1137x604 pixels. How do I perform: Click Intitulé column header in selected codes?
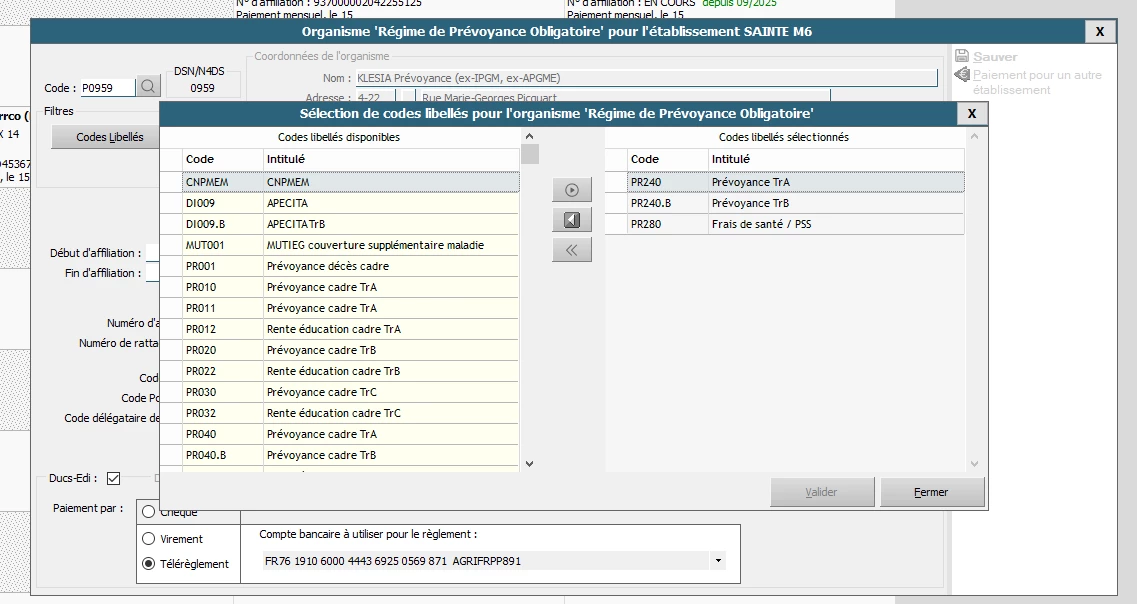pyautogui.click(x=837, y=160)
